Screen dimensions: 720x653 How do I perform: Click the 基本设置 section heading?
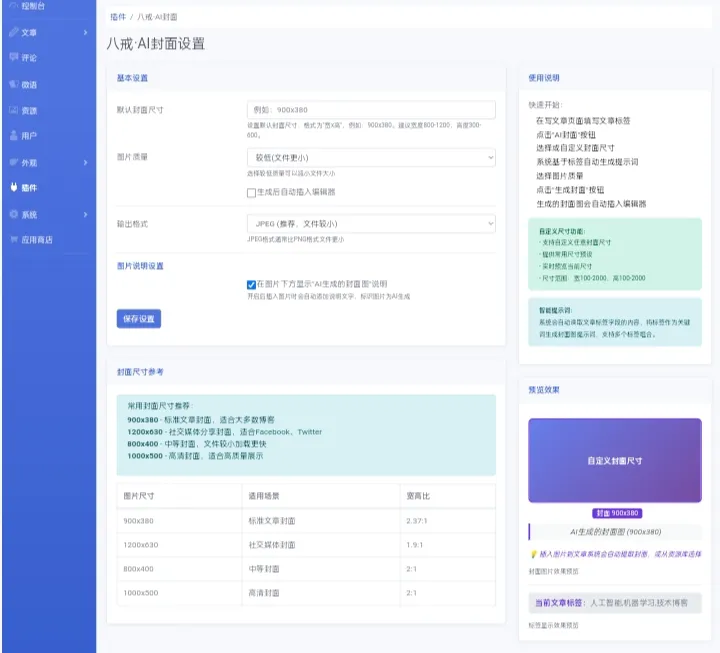coord(132,78)
